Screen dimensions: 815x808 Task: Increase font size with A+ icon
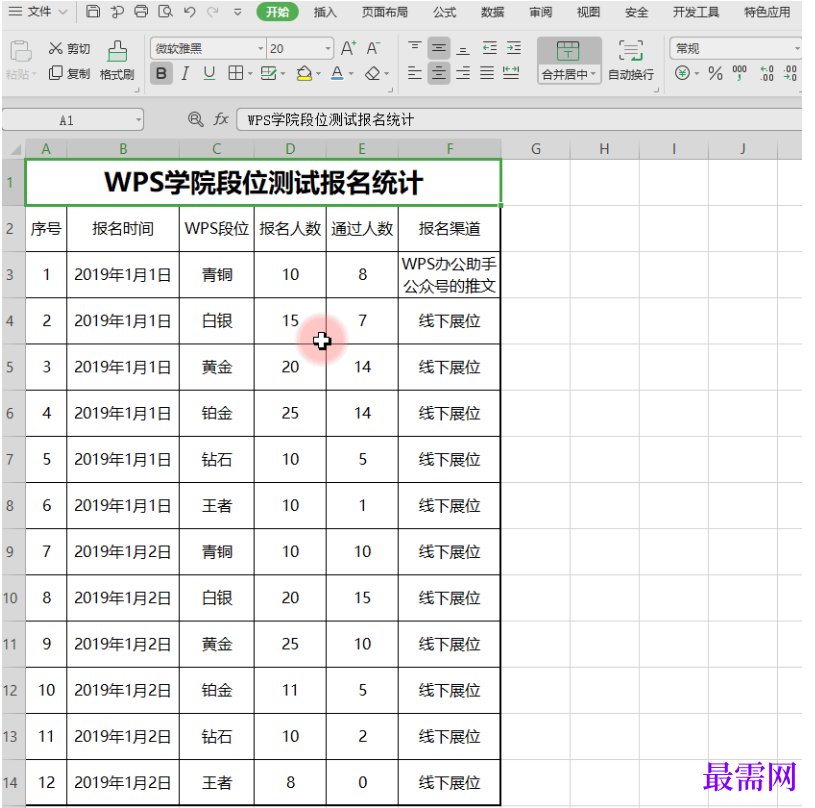tap(348, 49)
